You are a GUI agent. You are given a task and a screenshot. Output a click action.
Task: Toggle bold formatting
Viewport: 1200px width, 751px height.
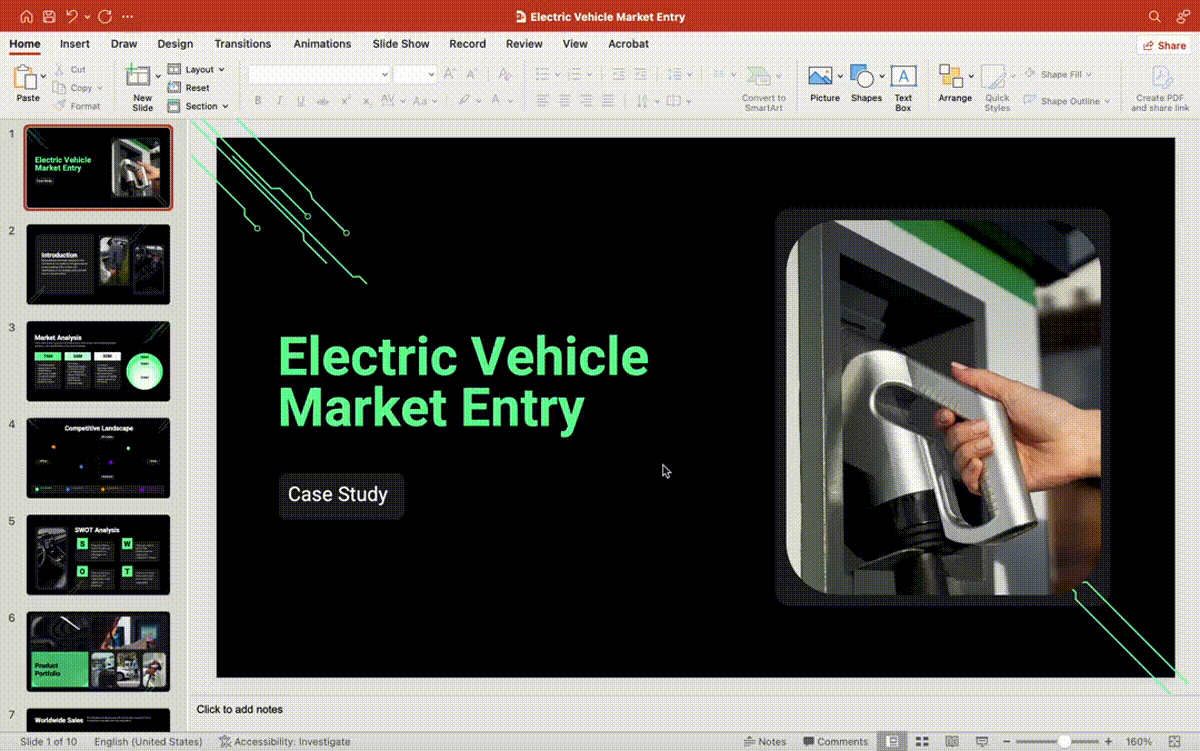258,100
